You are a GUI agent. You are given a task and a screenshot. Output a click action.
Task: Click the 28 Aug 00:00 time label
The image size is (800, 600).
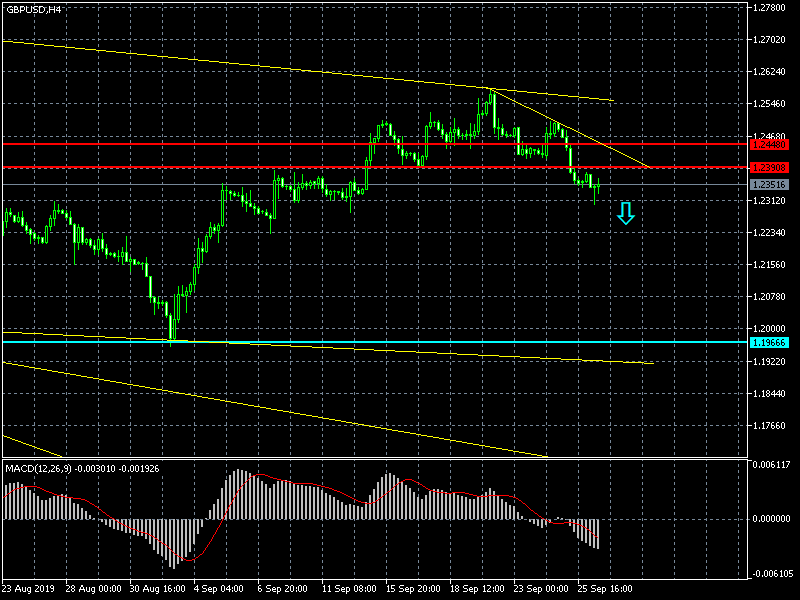click(x=93, y=589)
